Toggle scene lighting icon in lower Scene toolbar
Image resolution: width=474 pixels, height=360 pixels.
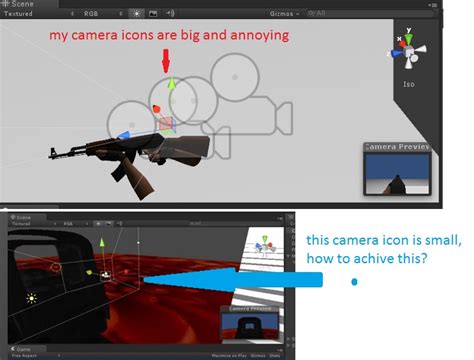[98, 224]
